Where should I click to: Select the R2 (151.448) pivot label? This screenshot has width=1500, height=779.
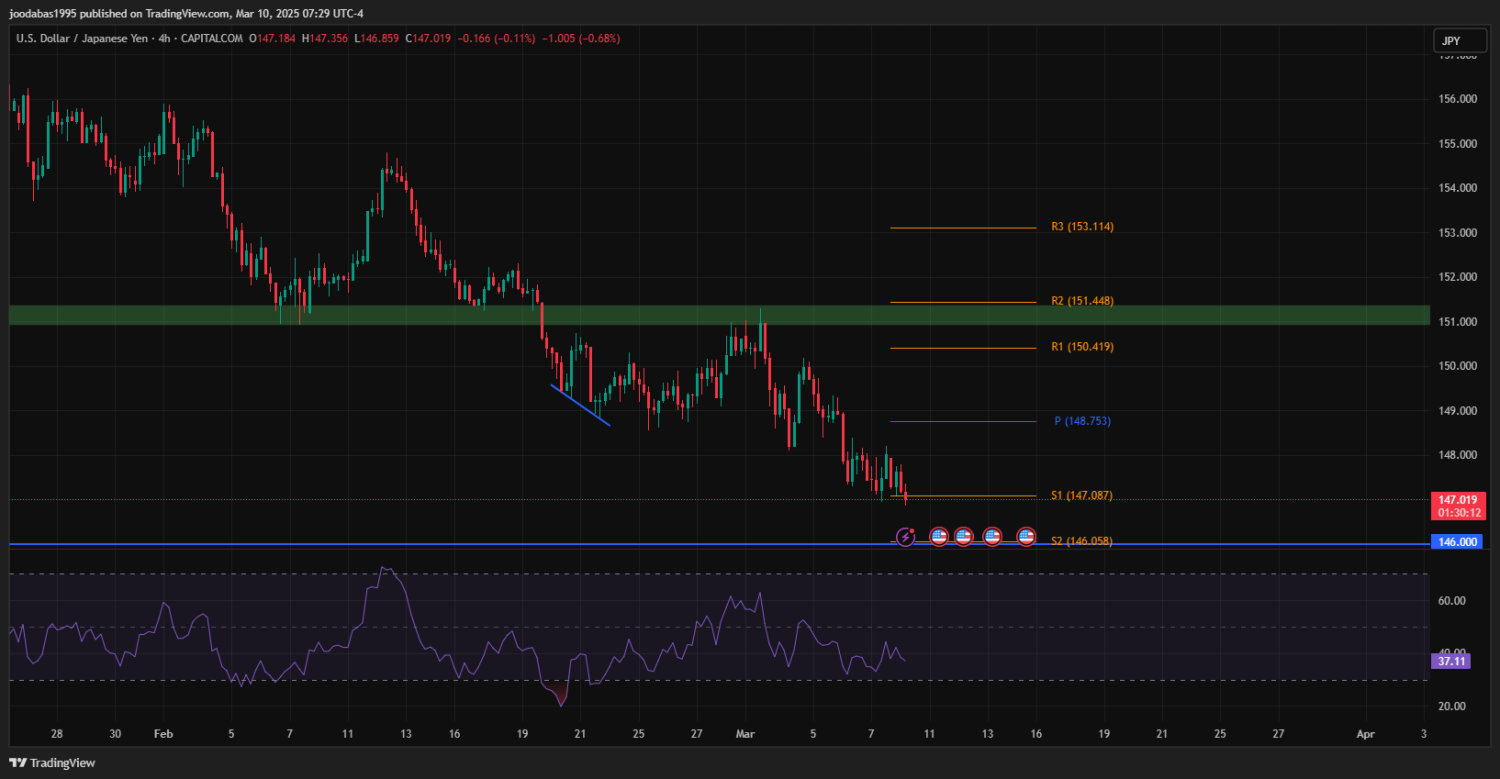1082,301
